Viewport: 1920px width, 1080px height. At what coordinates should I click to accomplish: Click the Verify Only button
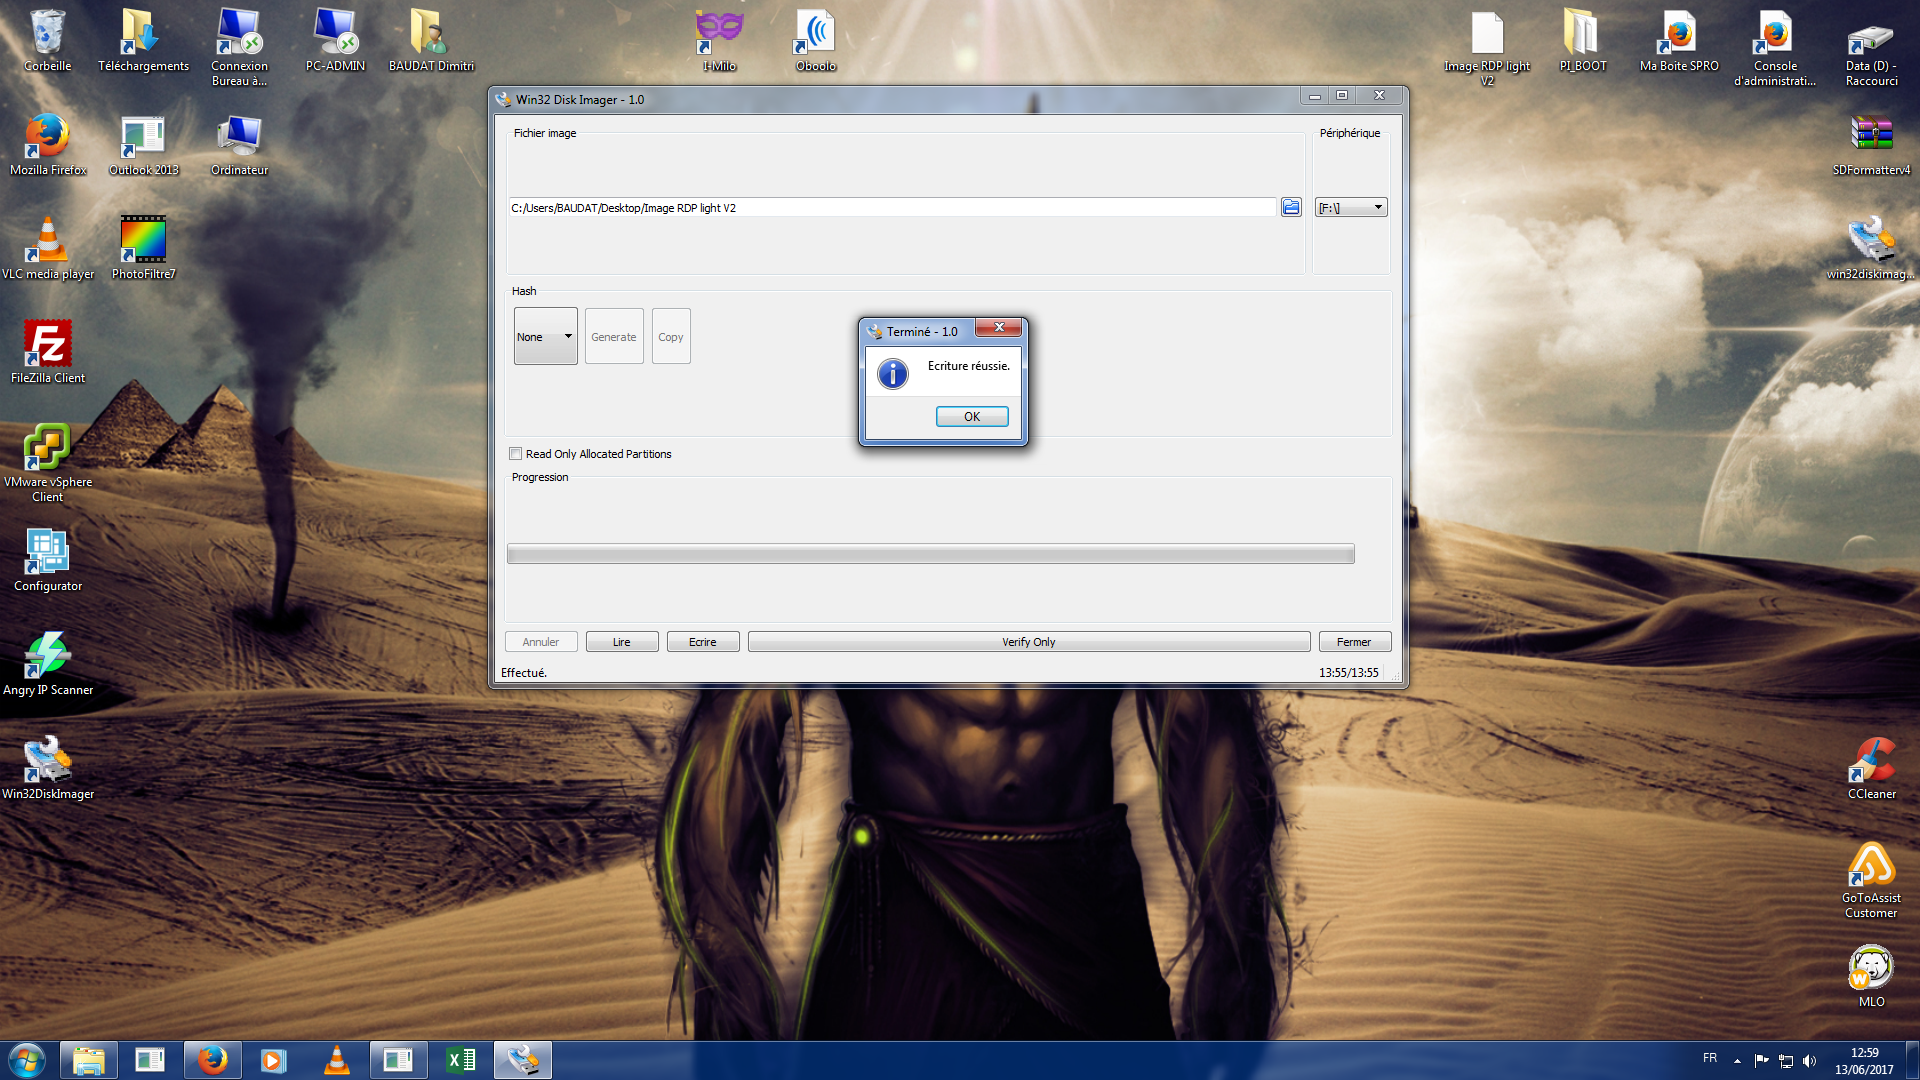tap(1029, 642)
